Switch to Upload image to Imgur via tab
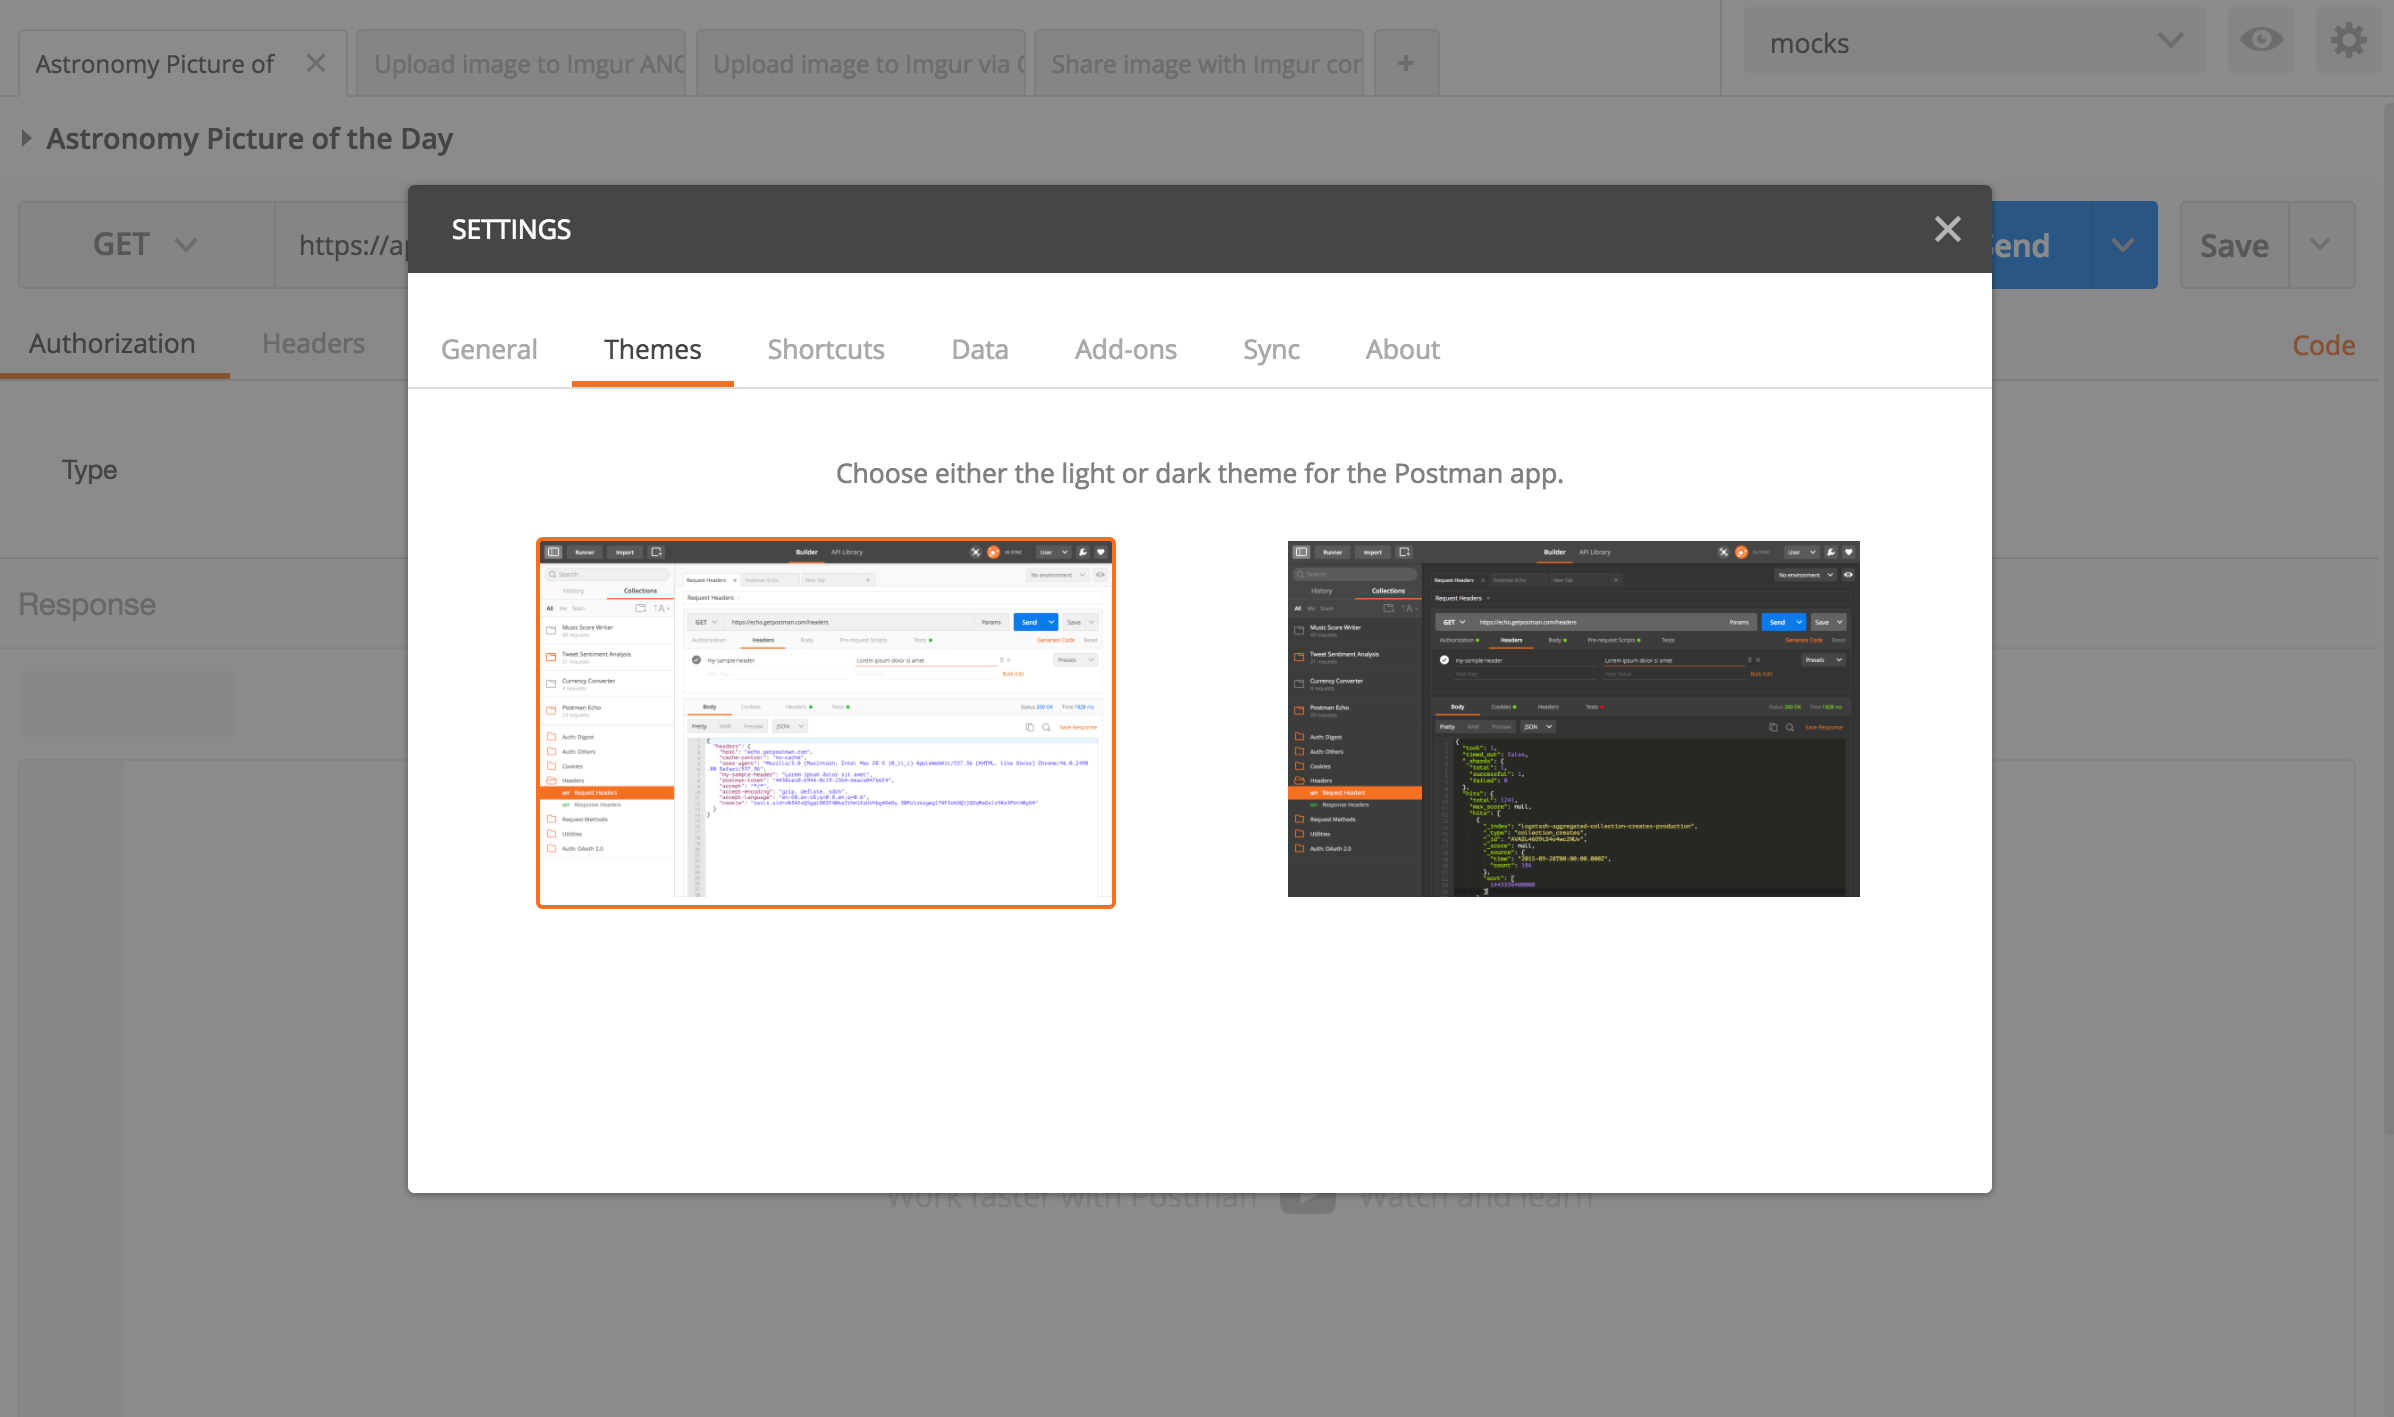The width and height of the screenshot is (2394, 1417). 861,63
